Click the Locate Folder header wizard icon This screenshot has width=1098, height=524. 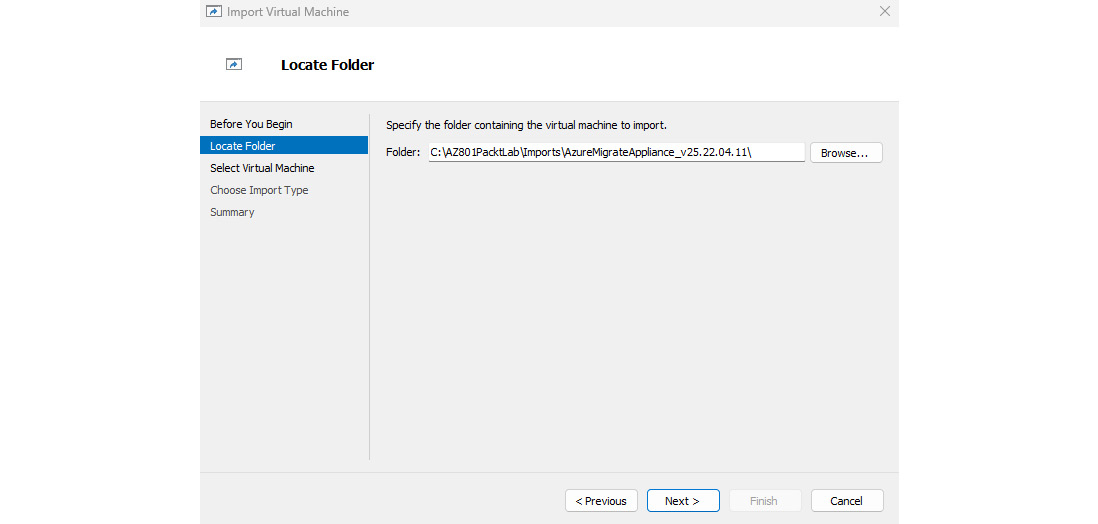(234, 64)
